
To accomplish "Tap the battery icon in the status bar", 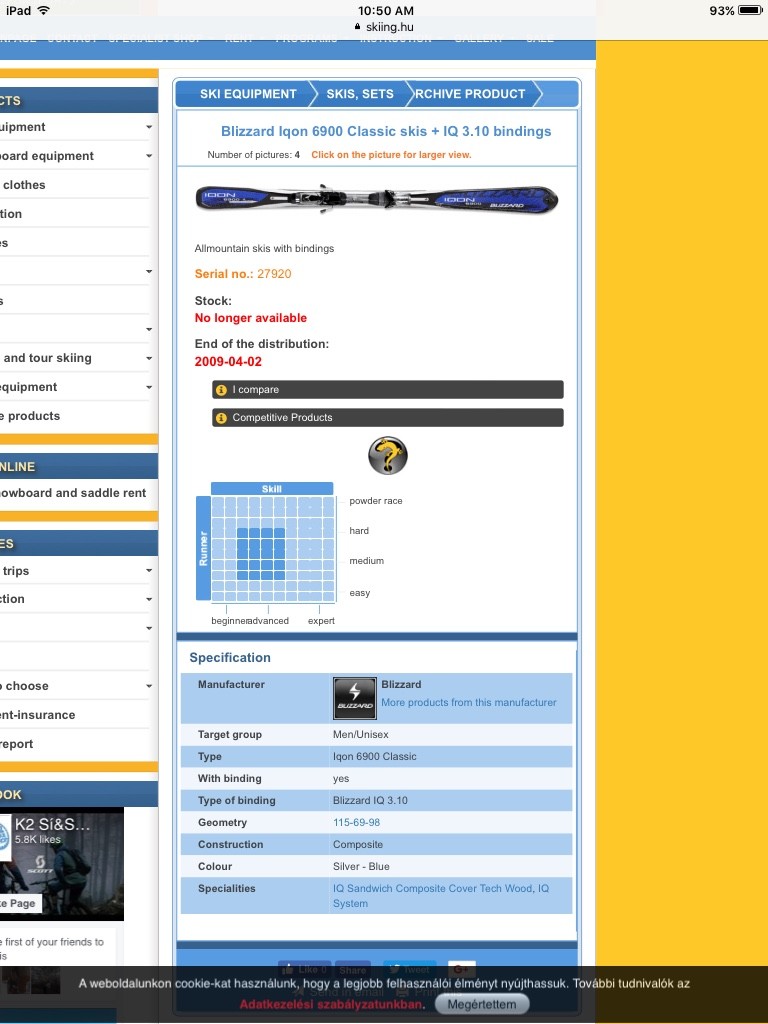I will [750, 10].
